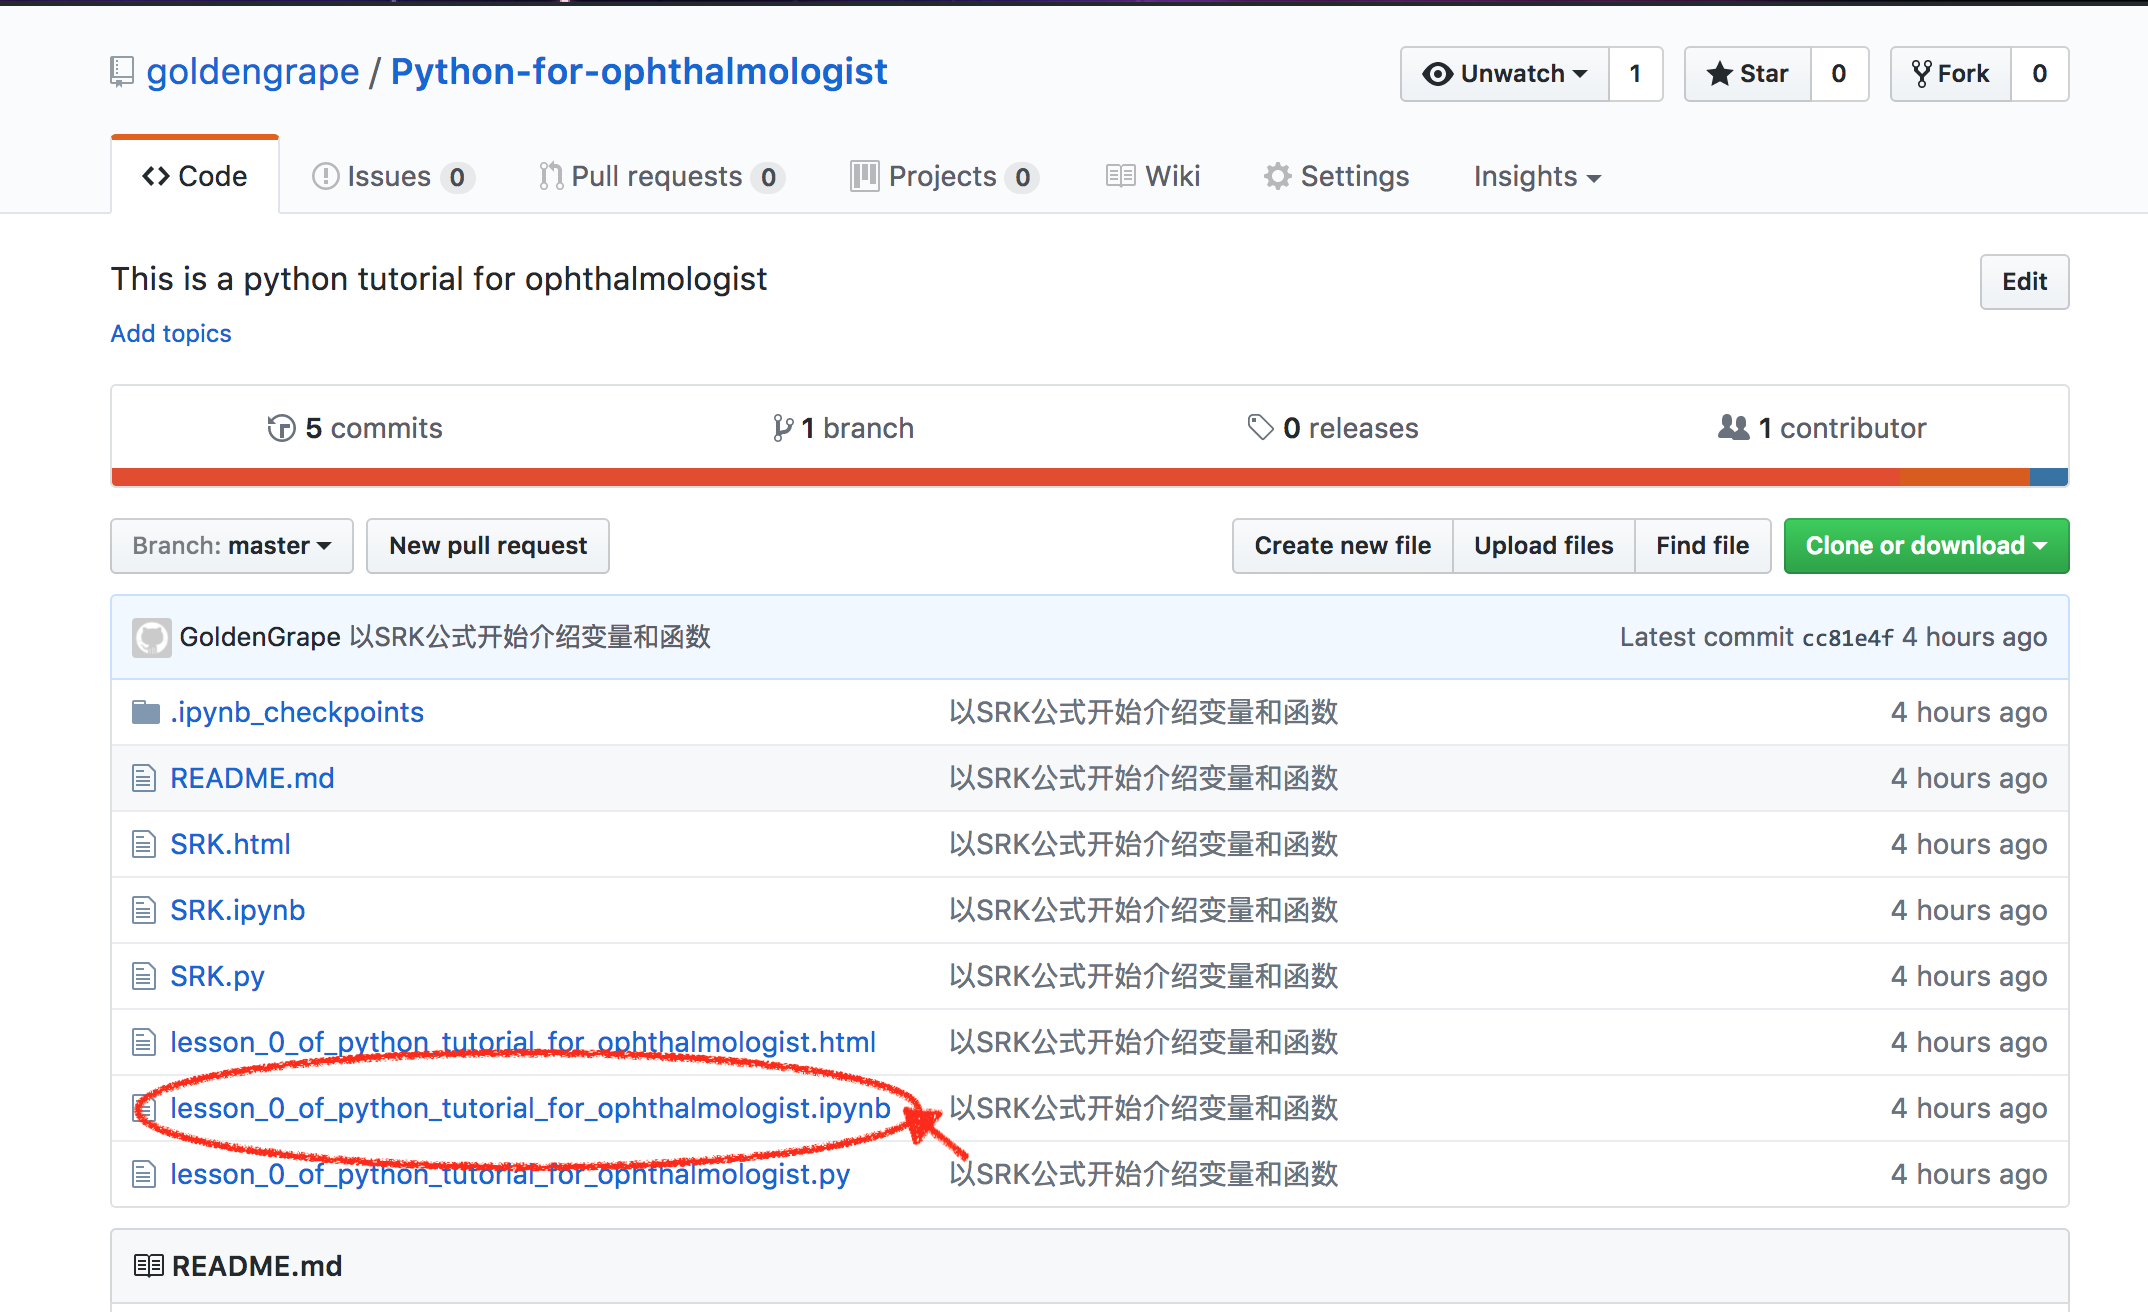
Task: Open the Pull requests tab
Action: (x=659, y=177)
